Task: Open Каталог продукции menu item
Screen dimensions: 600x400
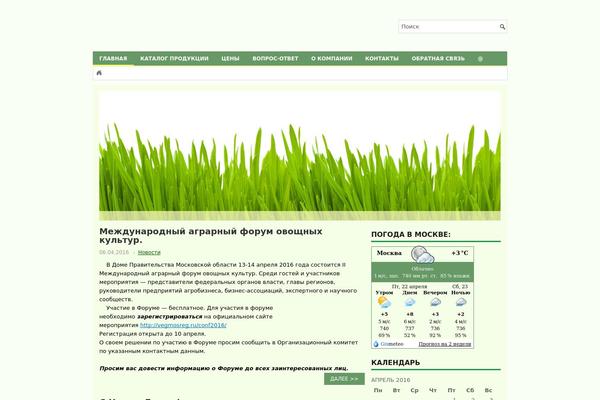Action: tap(174, 59)
